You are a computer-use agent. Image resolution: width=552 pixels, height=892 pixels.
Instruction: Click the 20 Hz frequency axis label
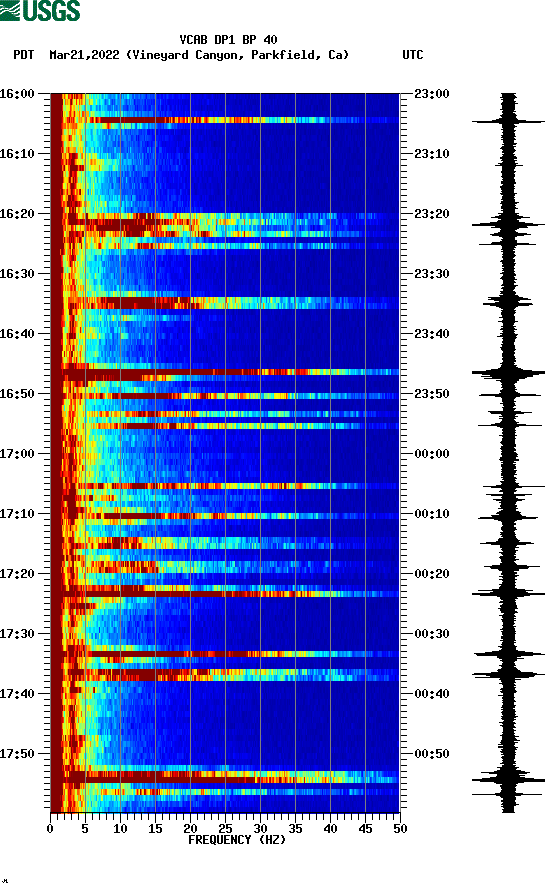click(190, 829)
